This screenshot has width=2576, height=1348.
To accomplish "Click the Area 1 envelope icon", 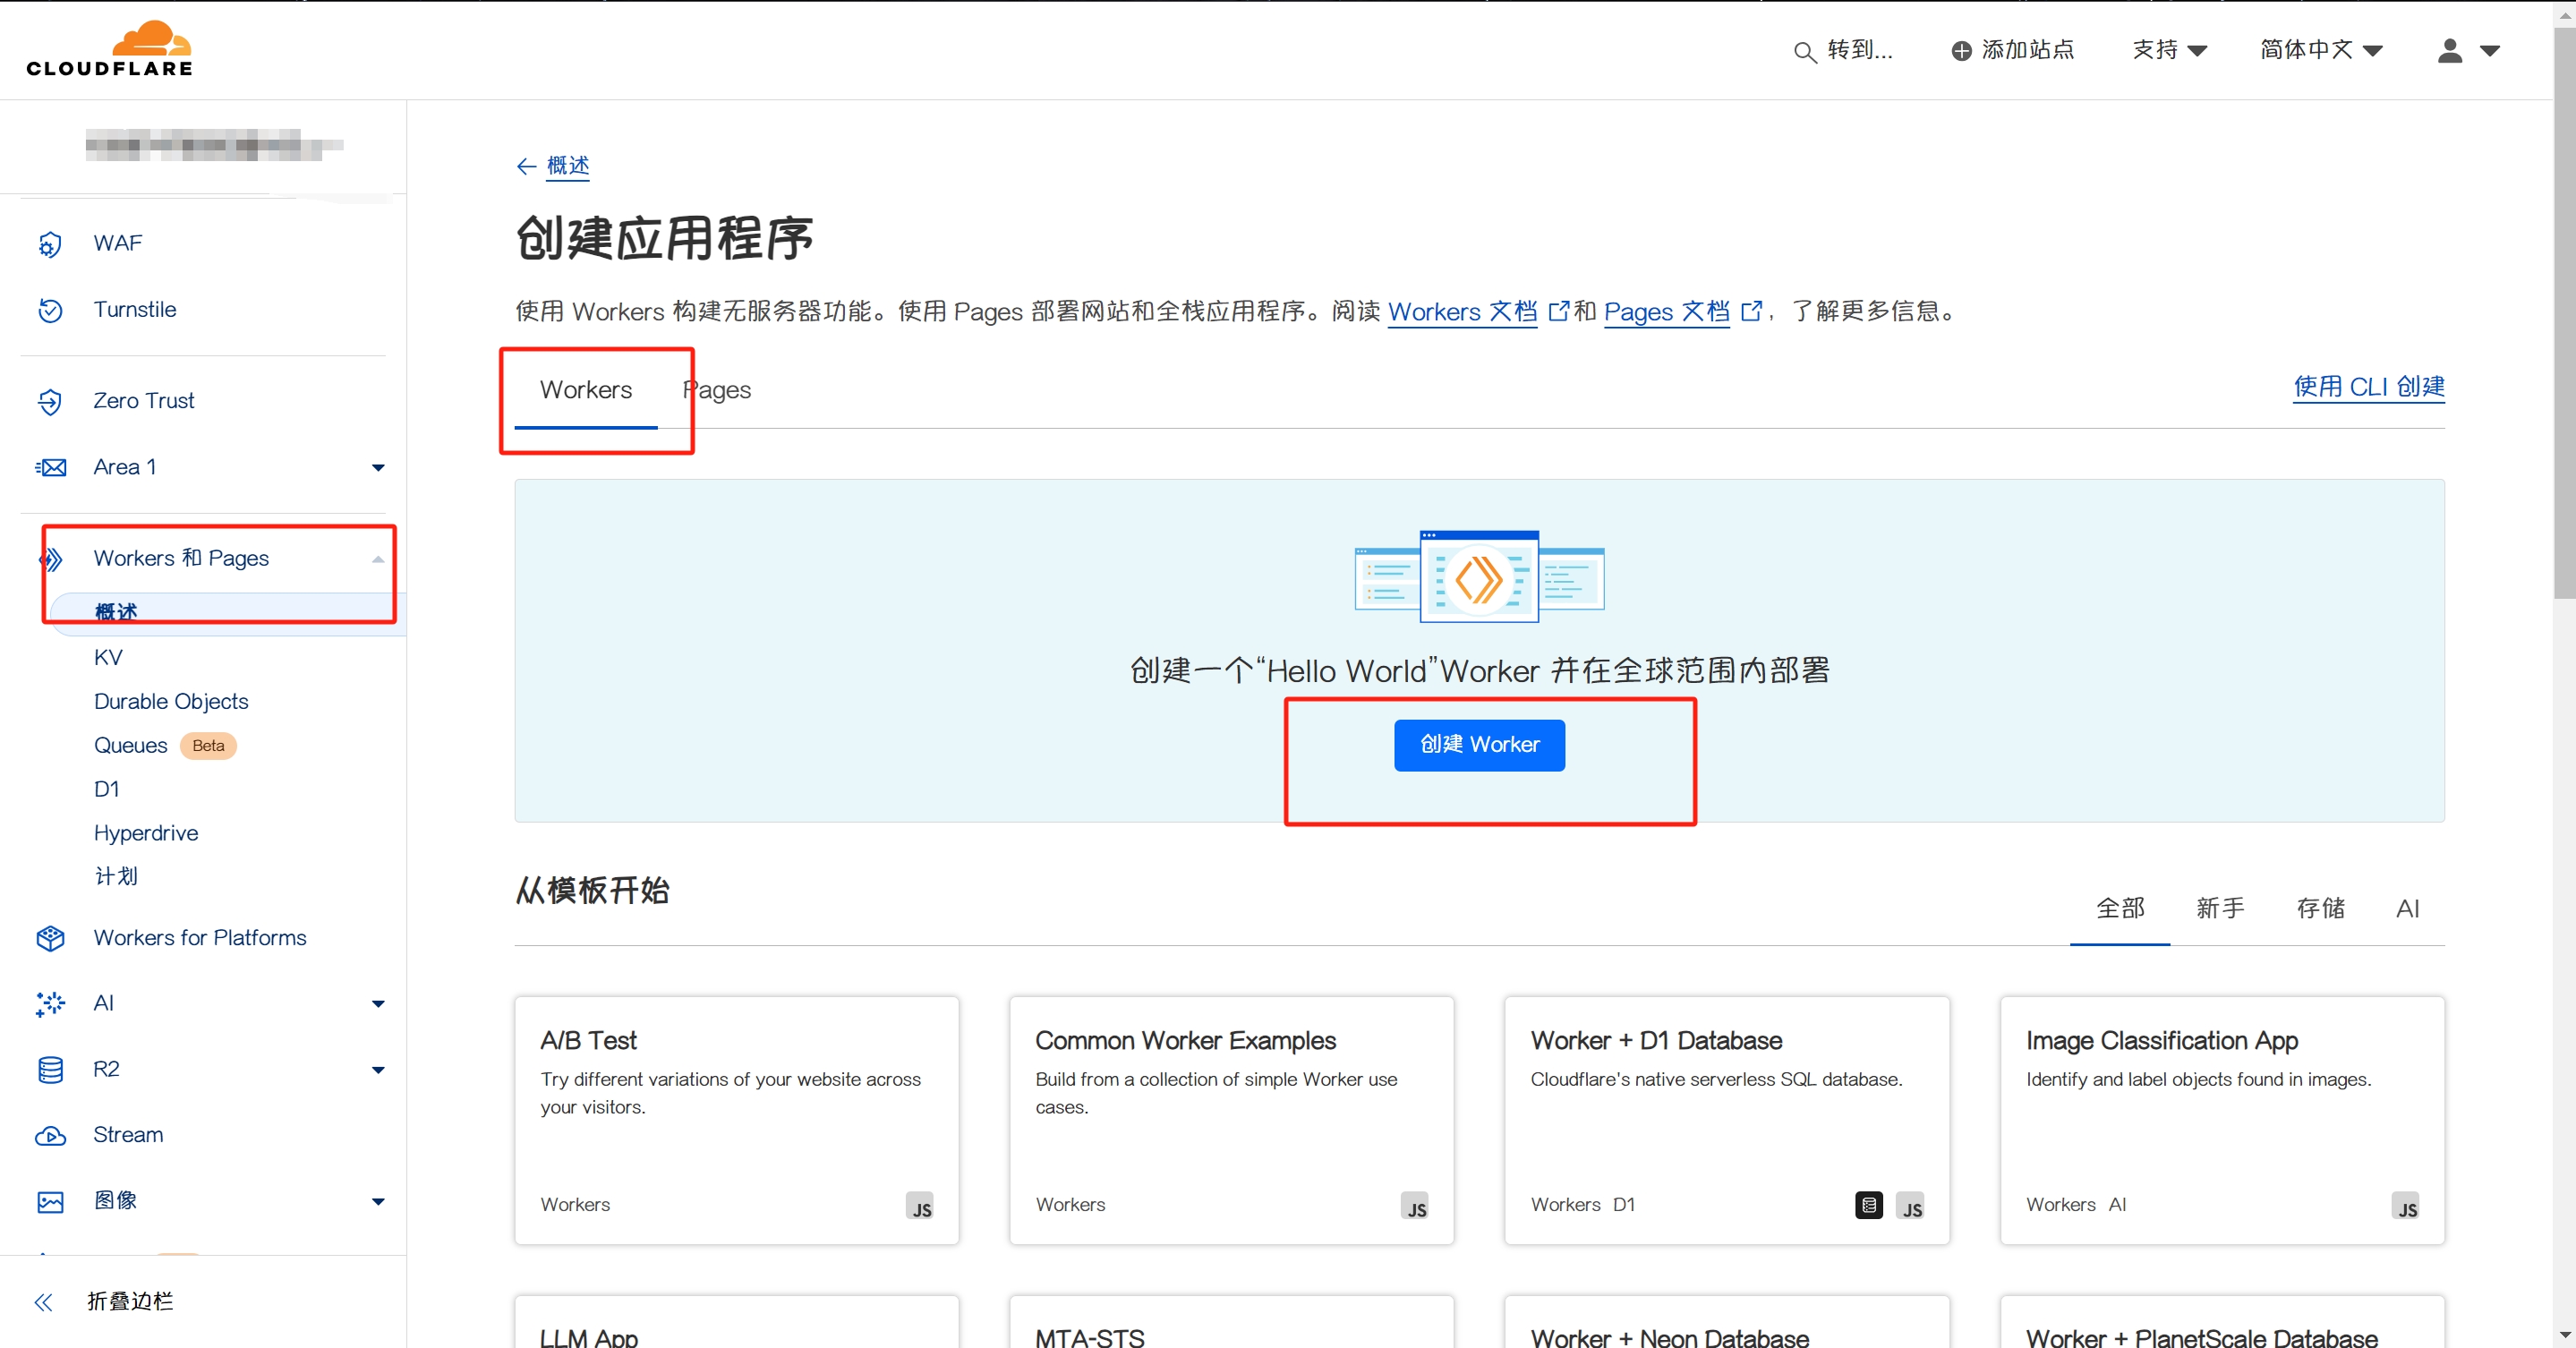I will pos(50,467).
